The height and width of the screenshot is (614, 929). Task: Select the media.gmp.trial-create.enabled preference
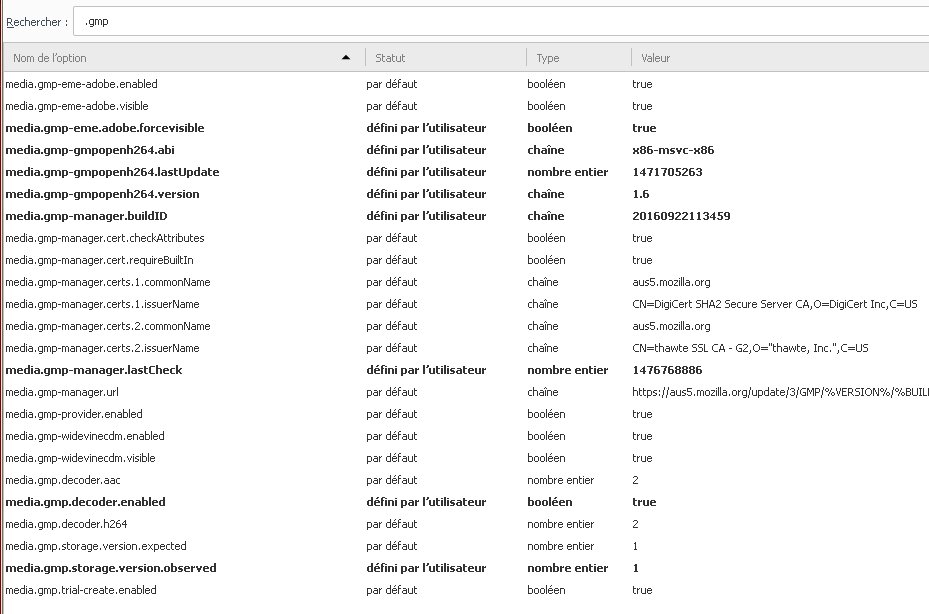(81, 590)
